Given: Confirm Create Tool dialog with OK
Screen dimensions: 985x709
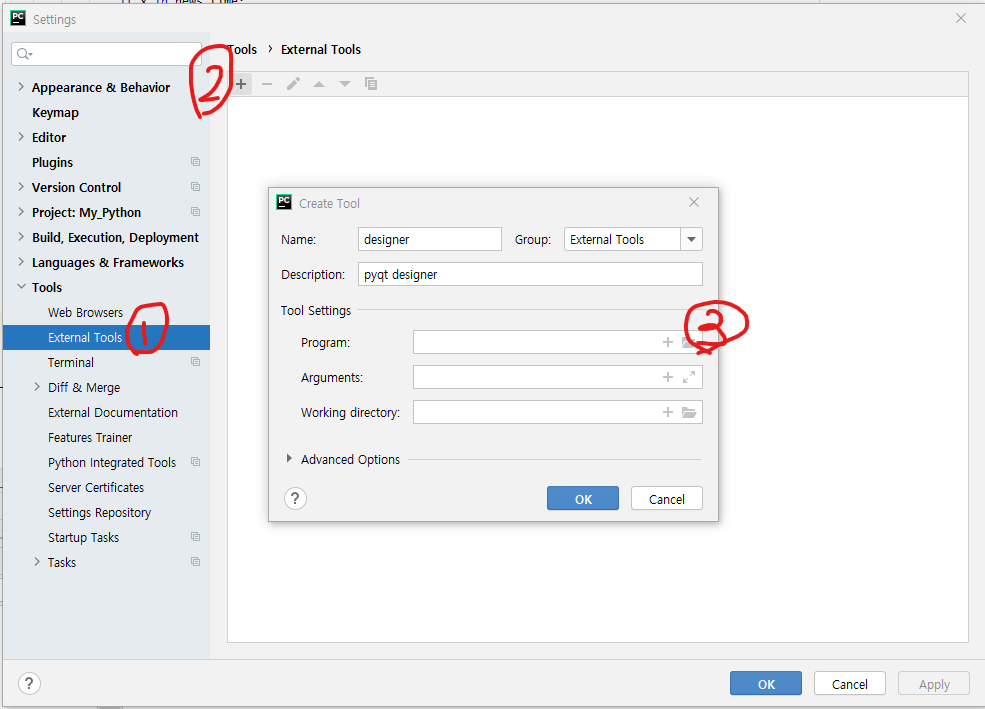Looking at the screenshot, I should pos(583,499).
